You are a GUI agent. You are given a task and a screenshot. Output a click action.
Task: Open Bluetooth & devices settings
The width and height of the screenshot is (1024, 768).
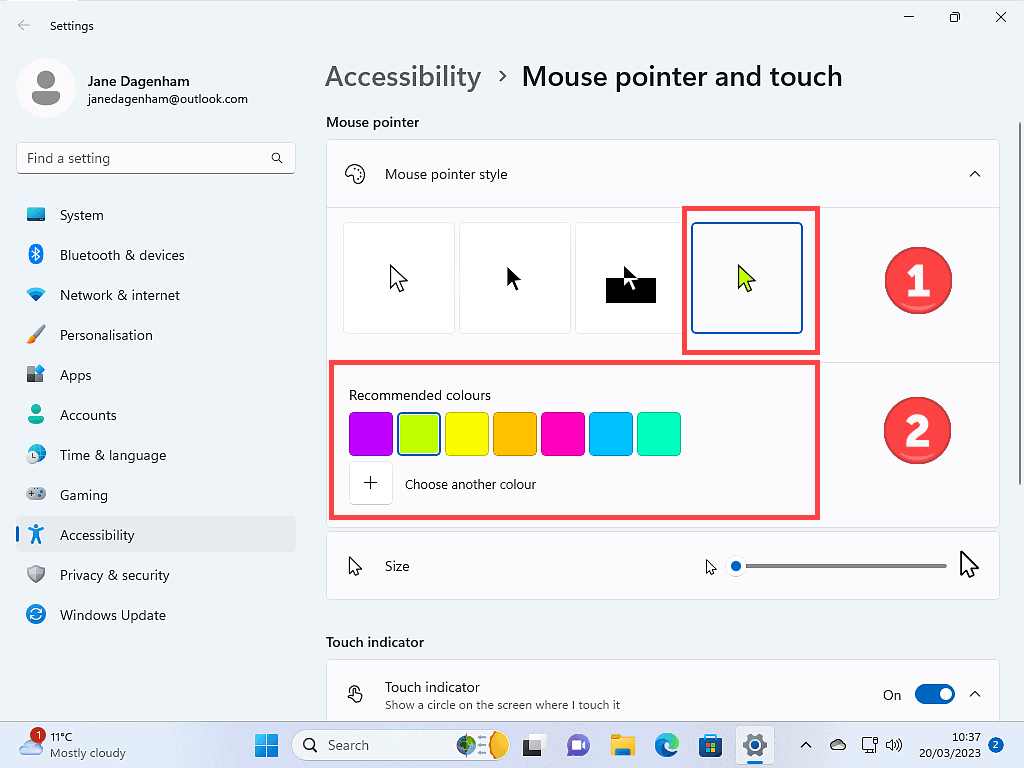tap(122, 255)
